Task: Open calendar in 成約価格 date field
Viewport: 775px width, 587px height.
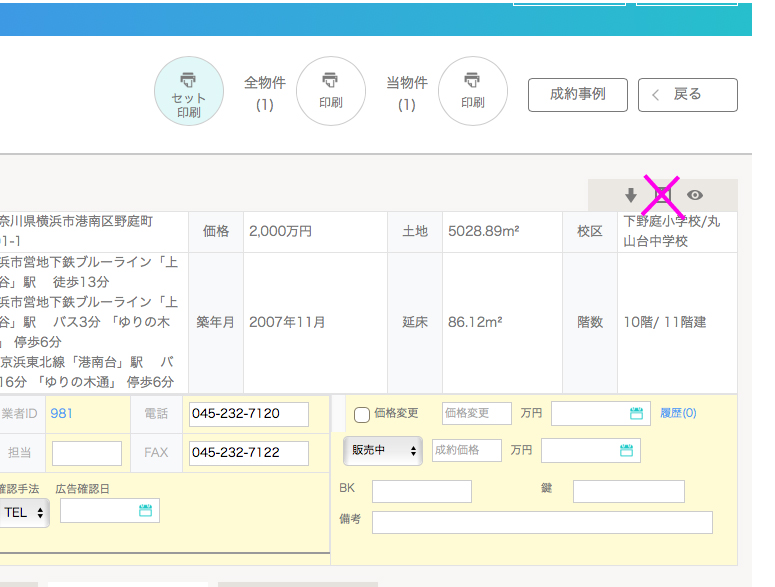Action: [x=626, y=451]
